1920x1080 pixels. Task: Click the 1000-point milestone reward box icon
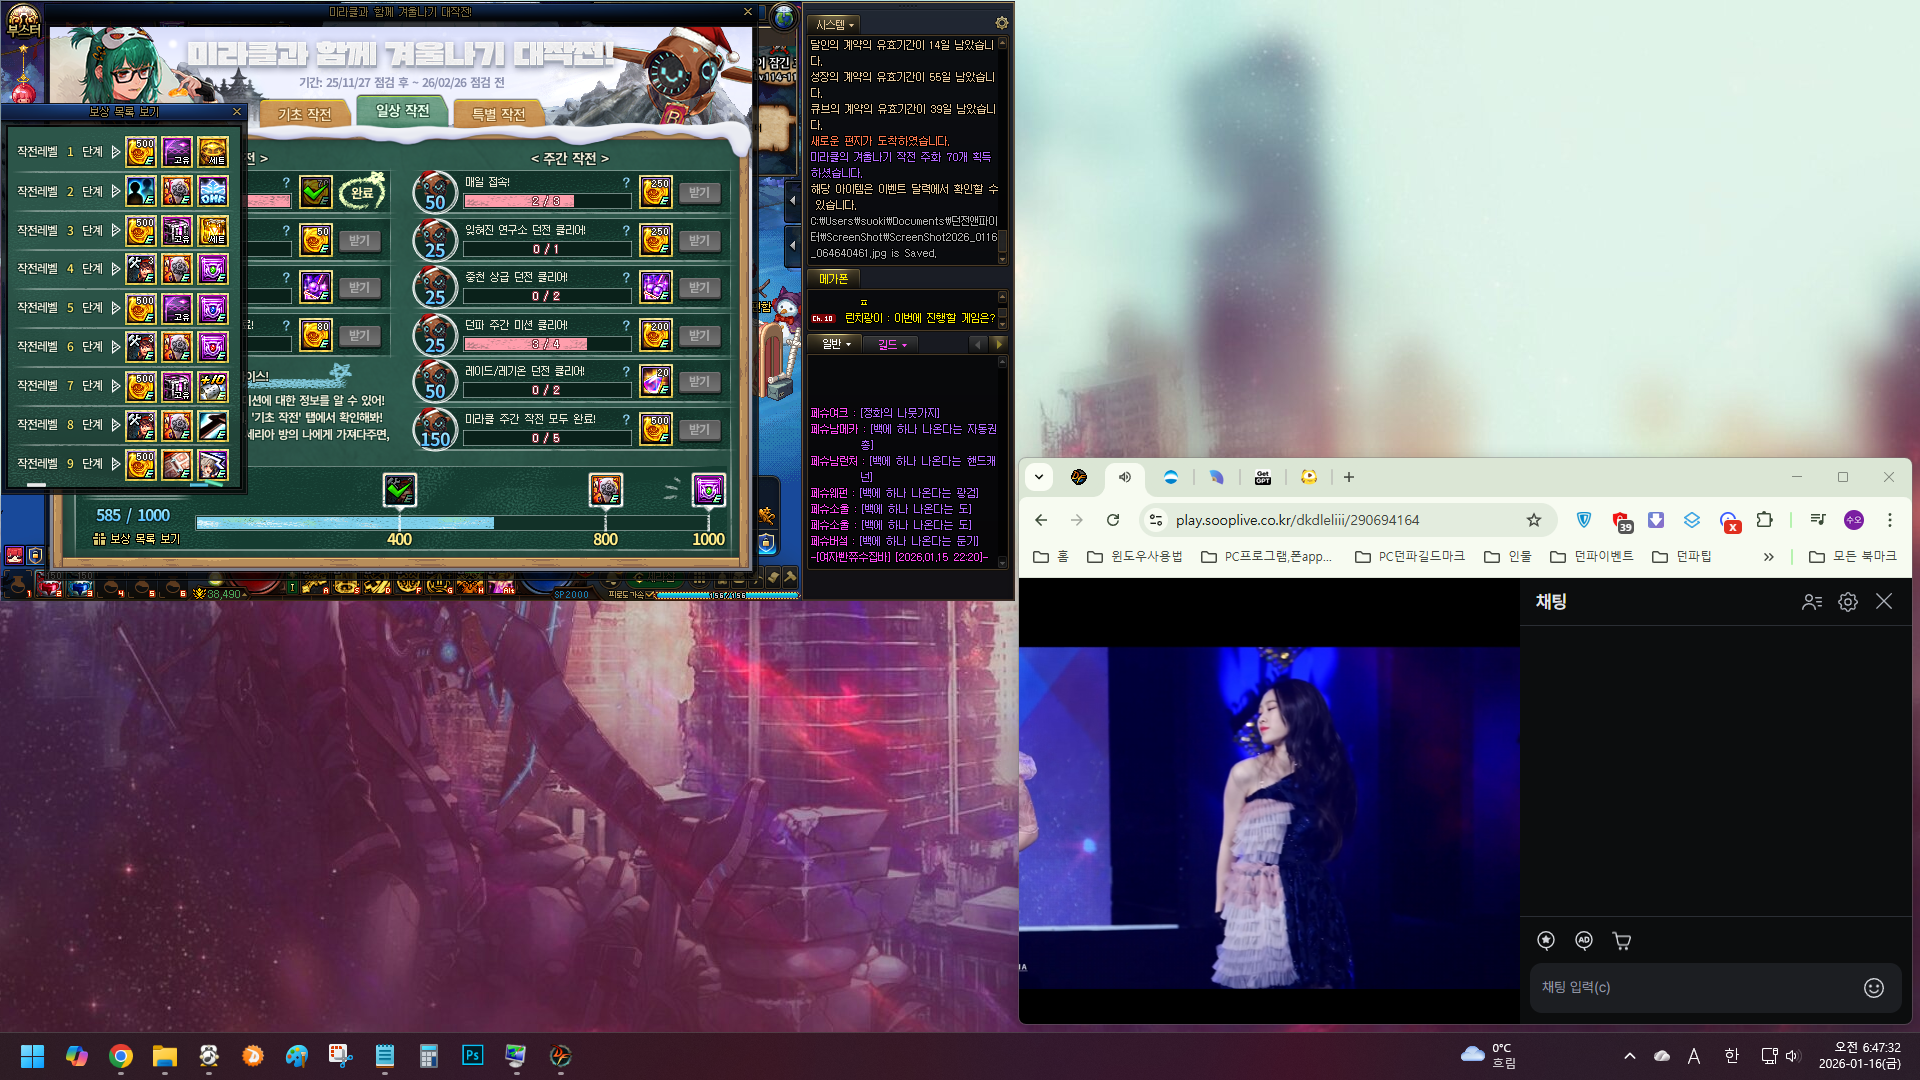pyautogui.click(x=709, y=490)
